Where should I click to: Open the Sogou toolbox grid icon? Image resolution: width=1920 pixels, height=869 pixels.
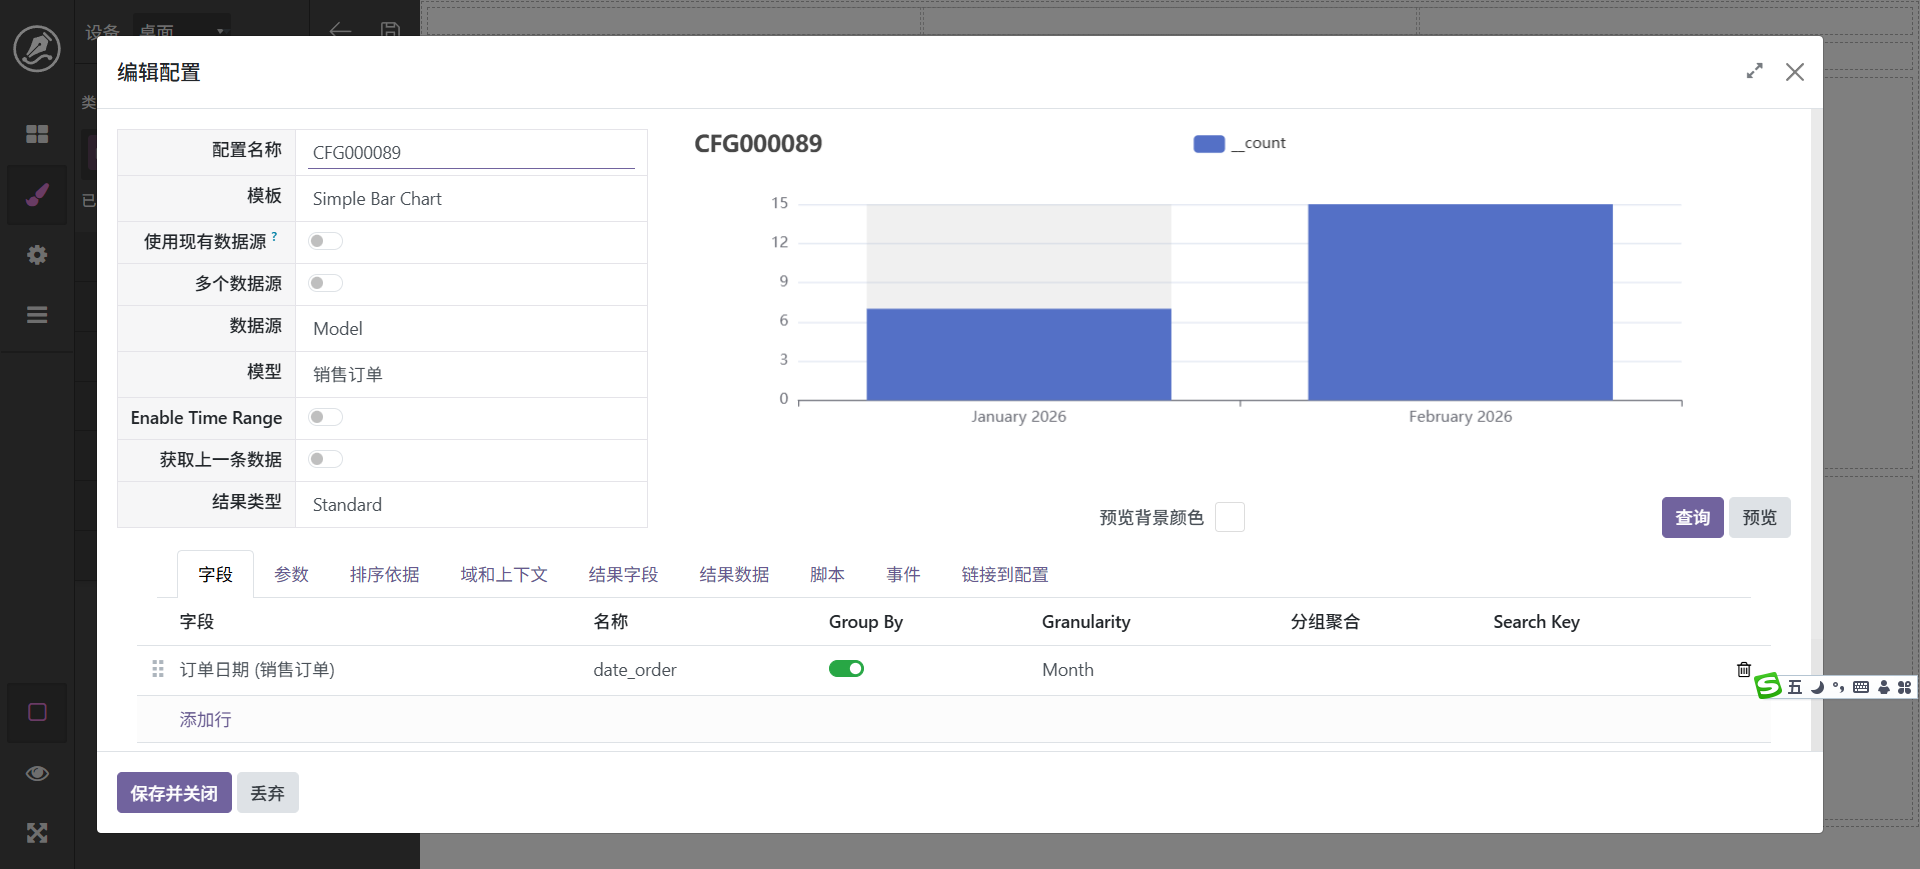tap(1904, 687)
